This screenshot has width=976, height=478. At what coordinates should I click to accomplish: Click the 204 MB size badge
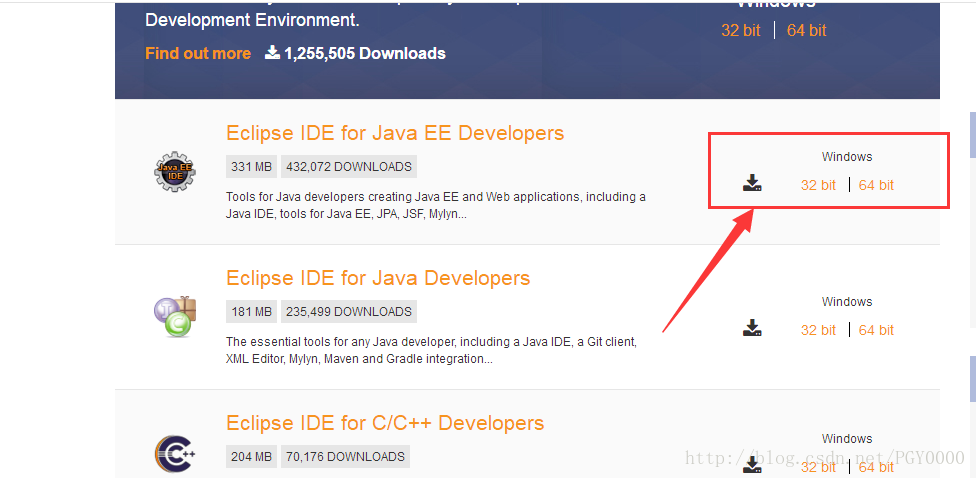[251, 456]
